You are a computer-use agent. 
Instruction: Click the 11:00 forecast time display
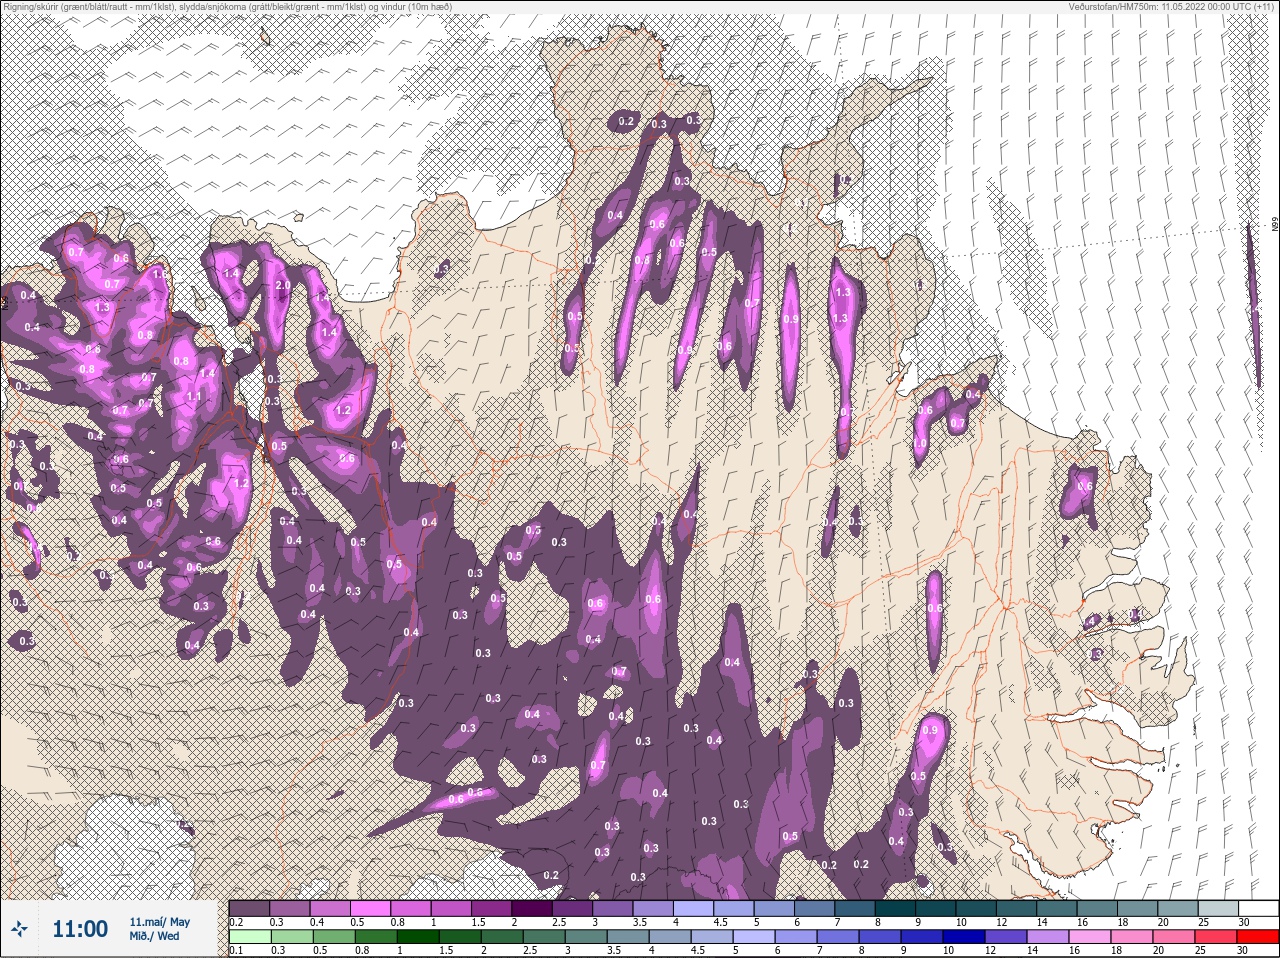[79, 929]
